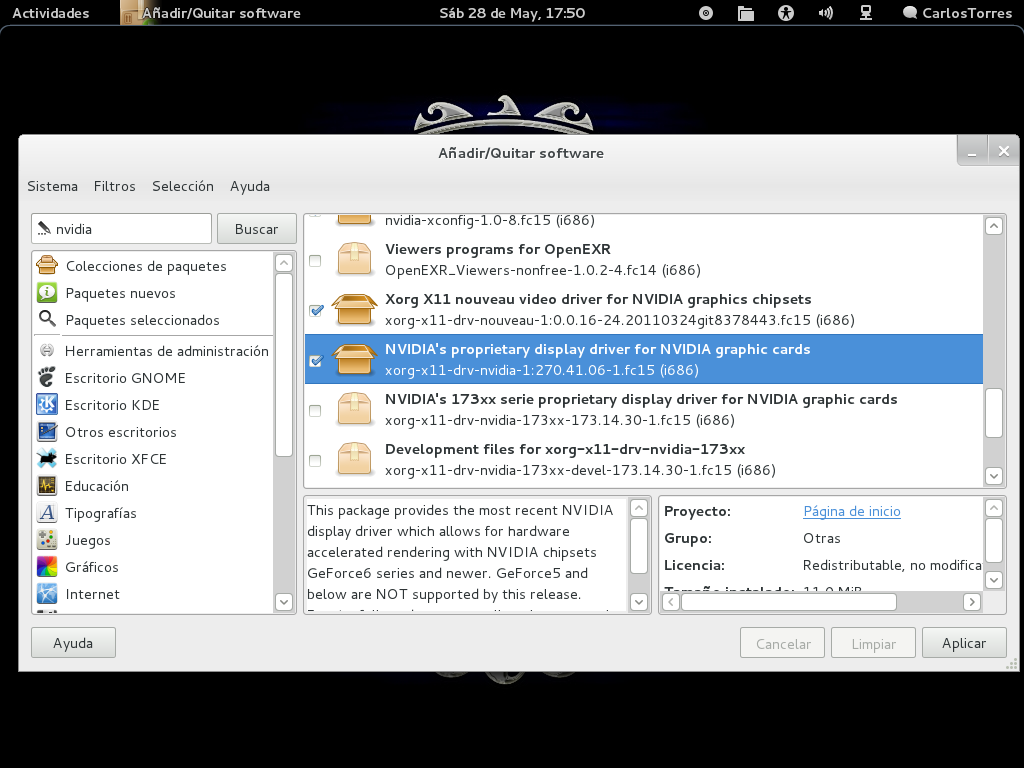Click the clock showing Sáb 28 de May
The width and height of the screenshot is (1024, 768).
tap(512, 13)
